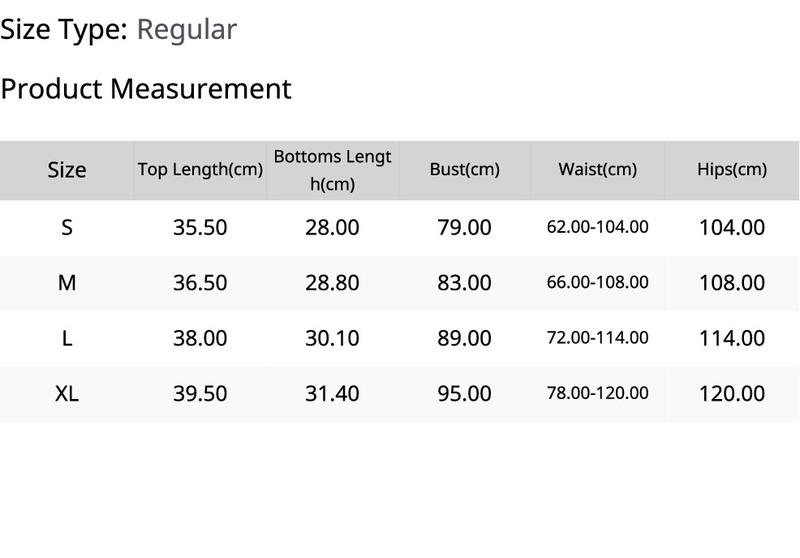The image size is (800, 558).
Task: Select the XL size row label
Action: pyautogui.click(x=67, y=394)
